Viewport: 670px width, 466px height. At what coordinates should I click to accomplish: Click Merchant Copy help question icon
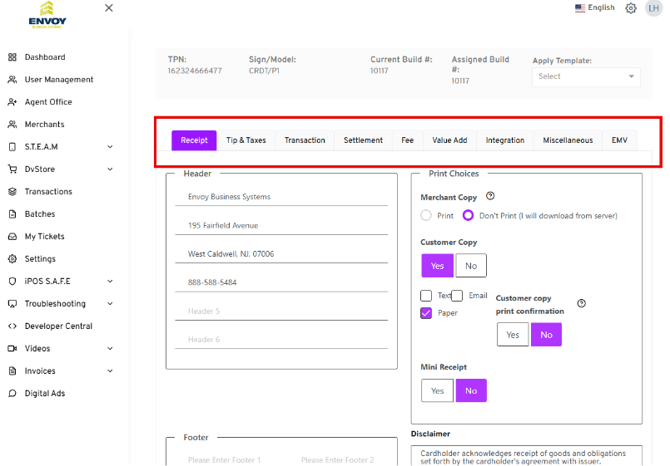(x=490, y=196)
